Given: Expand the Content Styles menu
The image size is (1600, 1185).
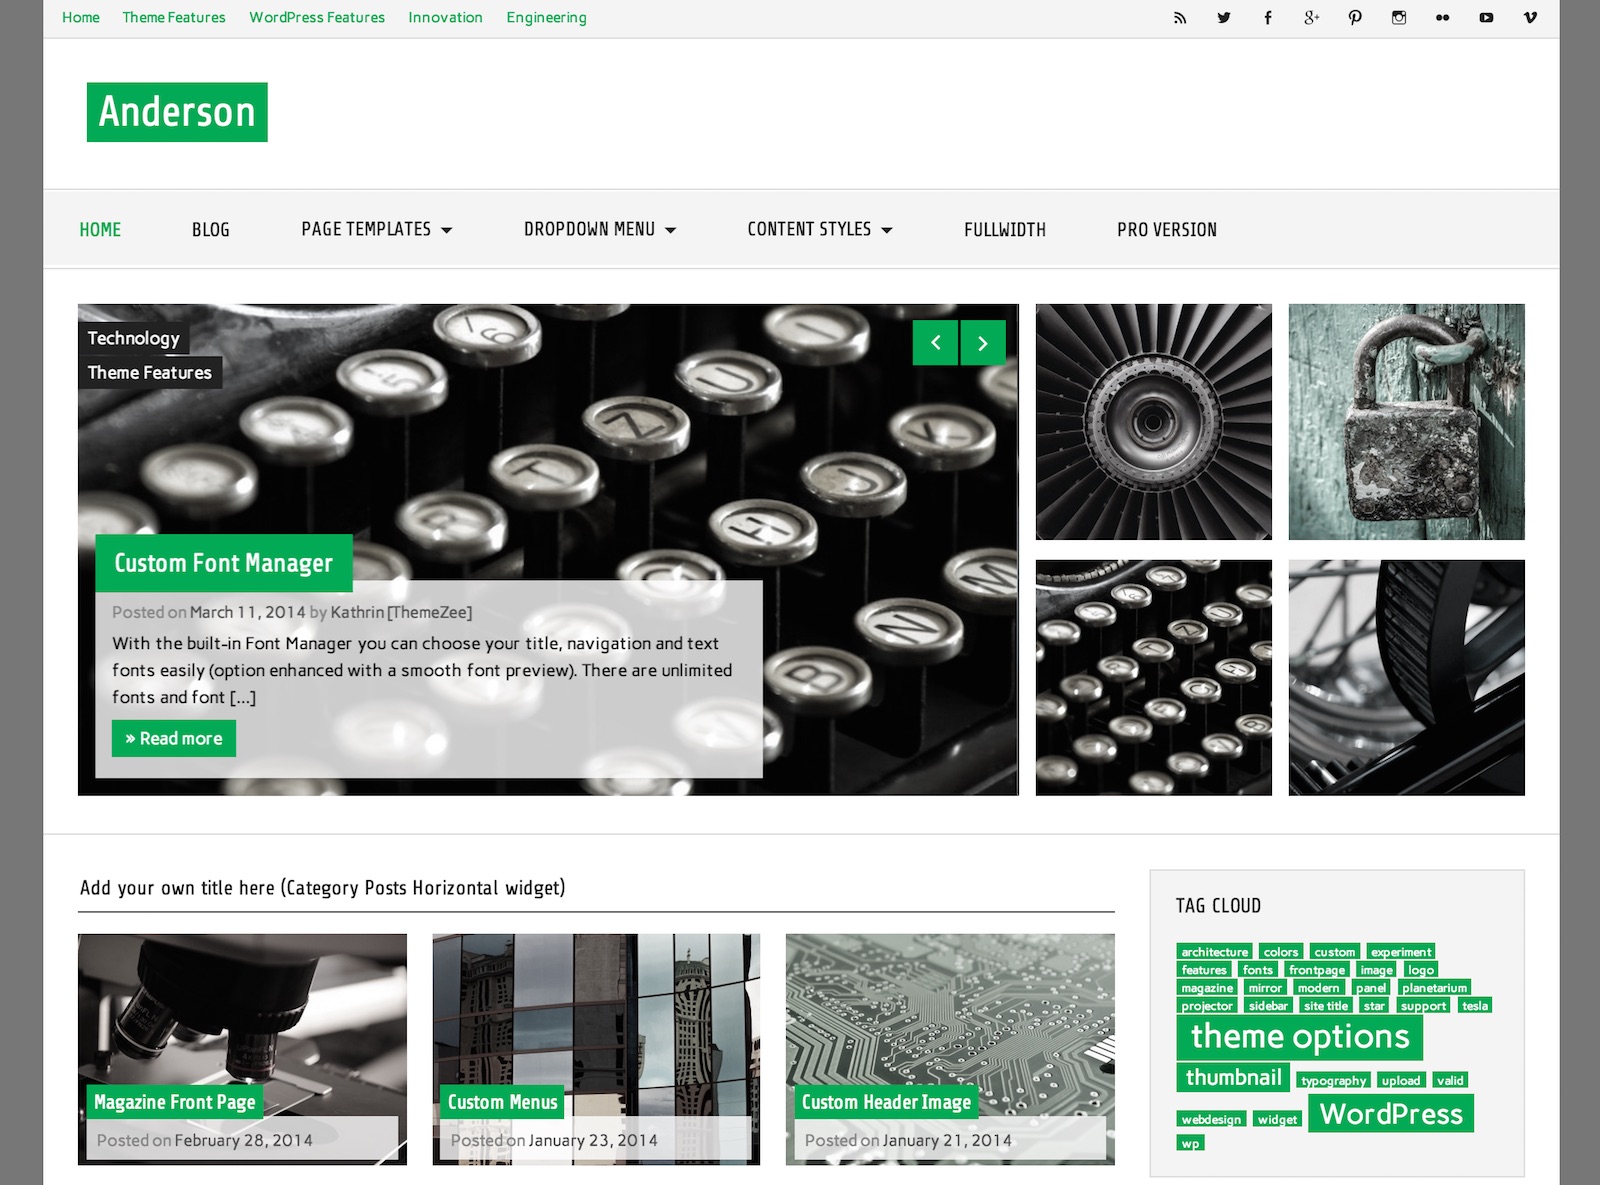Looking at the screenshot, I should tap(819, 230).
